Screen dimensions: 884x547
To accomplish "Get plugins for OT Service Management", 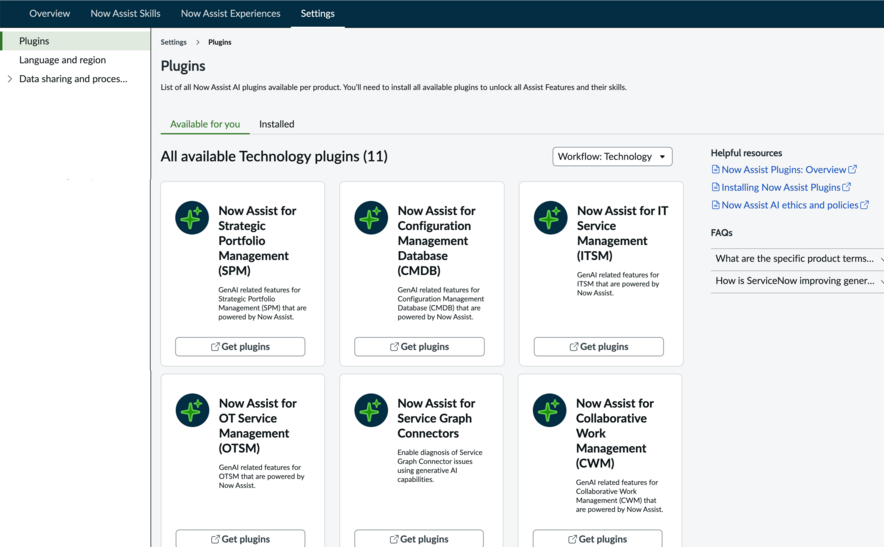I will click(x=240, y=539).
